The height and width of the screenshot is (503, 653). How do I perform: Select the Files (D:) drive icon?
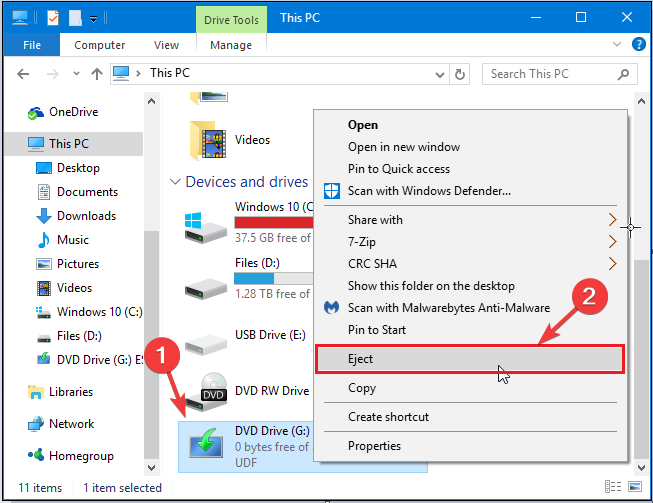(205, 287)
